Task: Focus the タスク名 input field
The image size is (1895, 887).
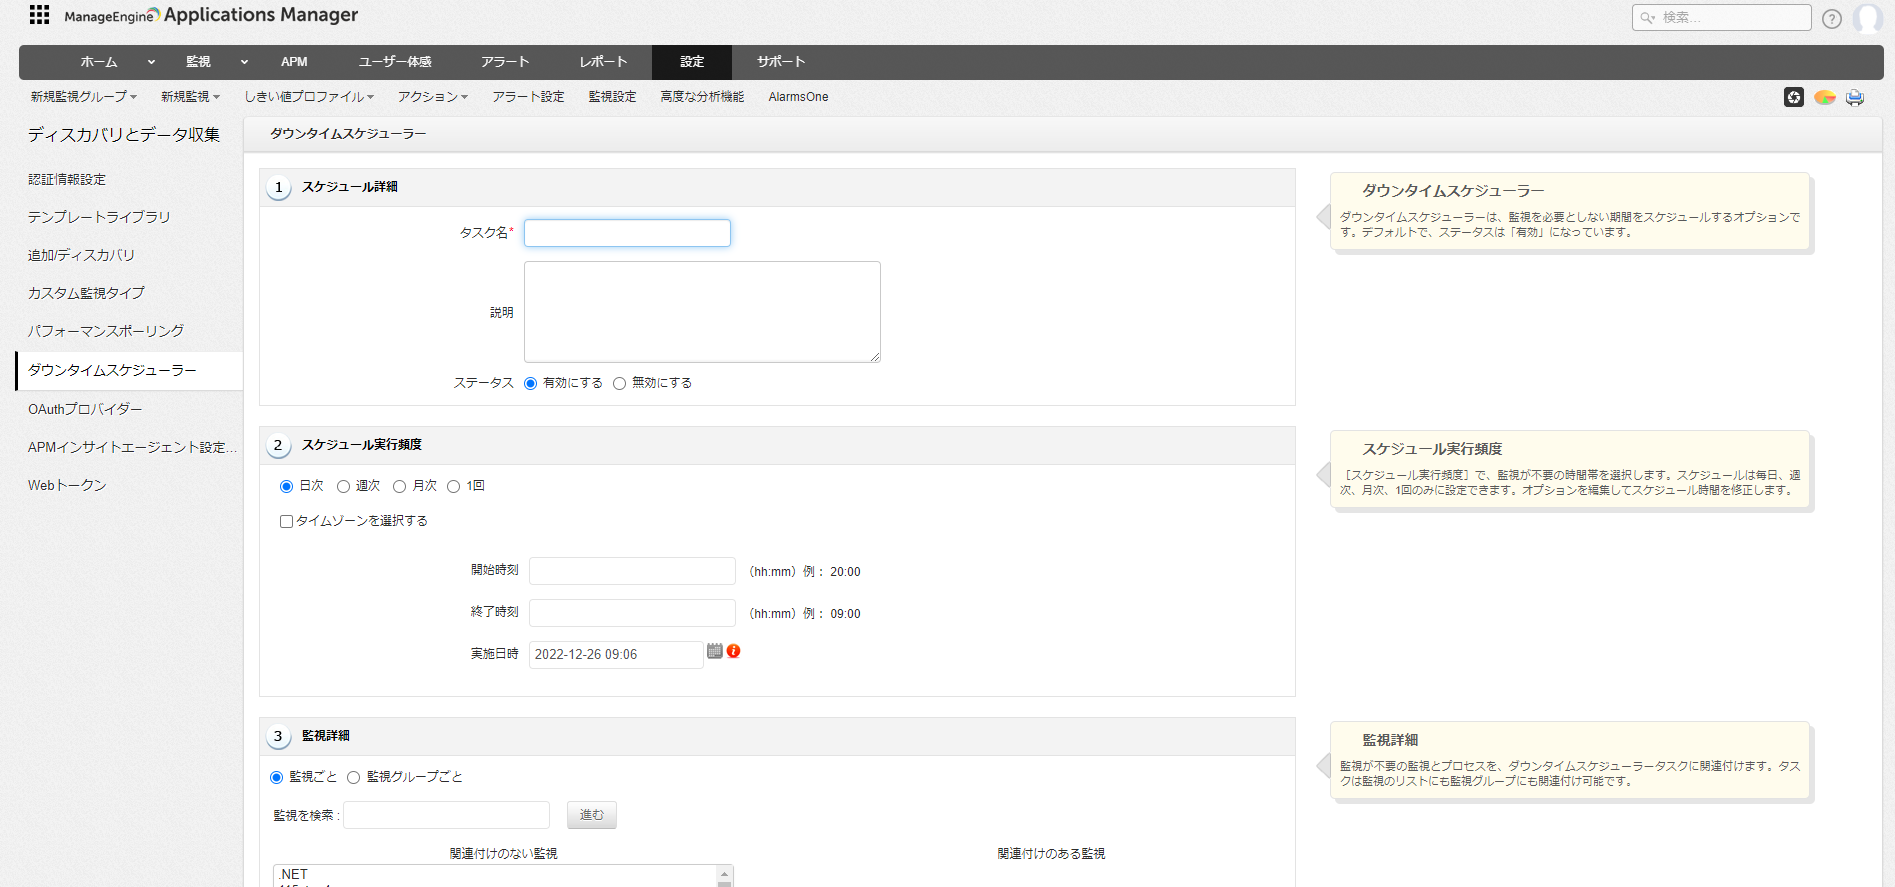Action: (627, 233)
